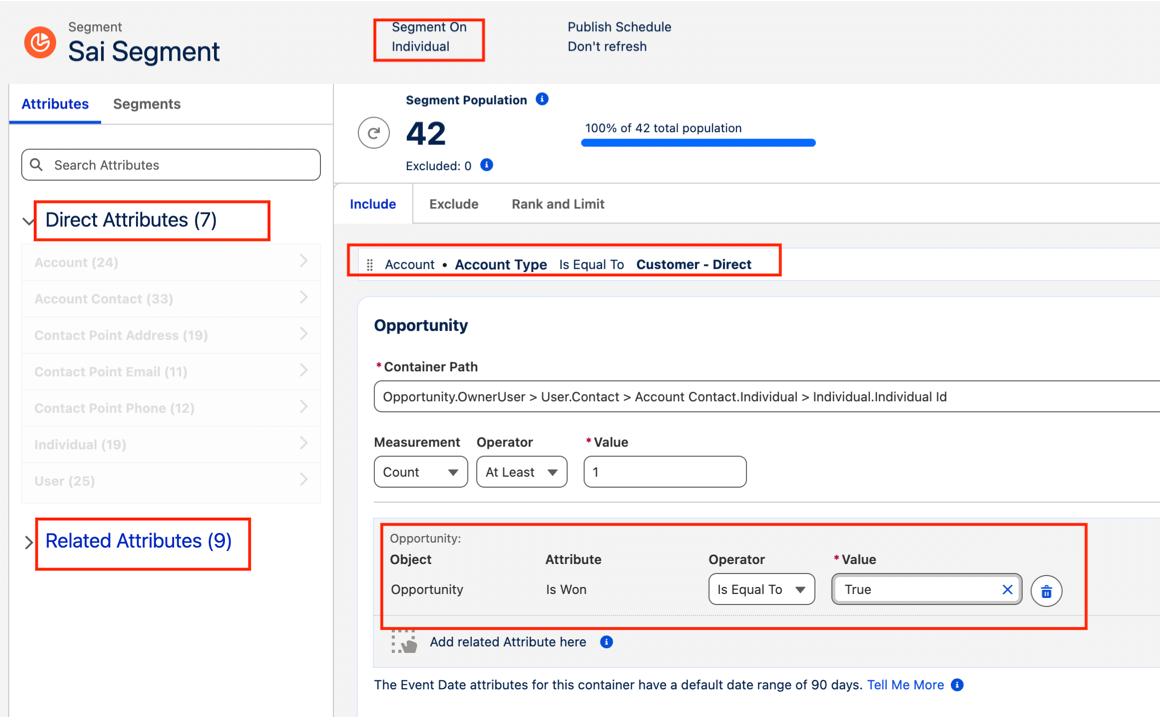1161x717 pixels.
Task: Follow the Tell Me More link
Action: (906, 685)
